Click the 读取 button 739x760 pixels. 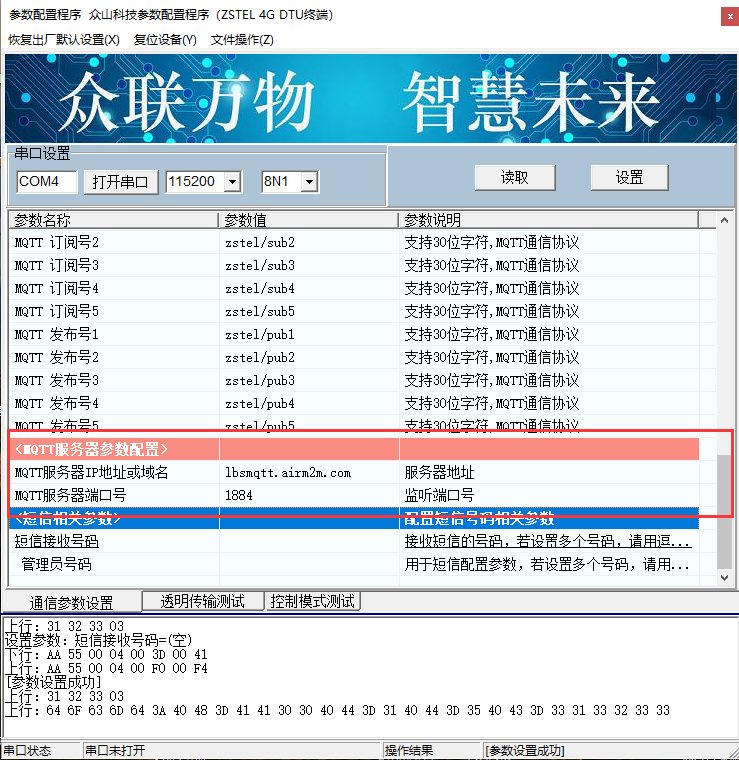tap(515, 177)
